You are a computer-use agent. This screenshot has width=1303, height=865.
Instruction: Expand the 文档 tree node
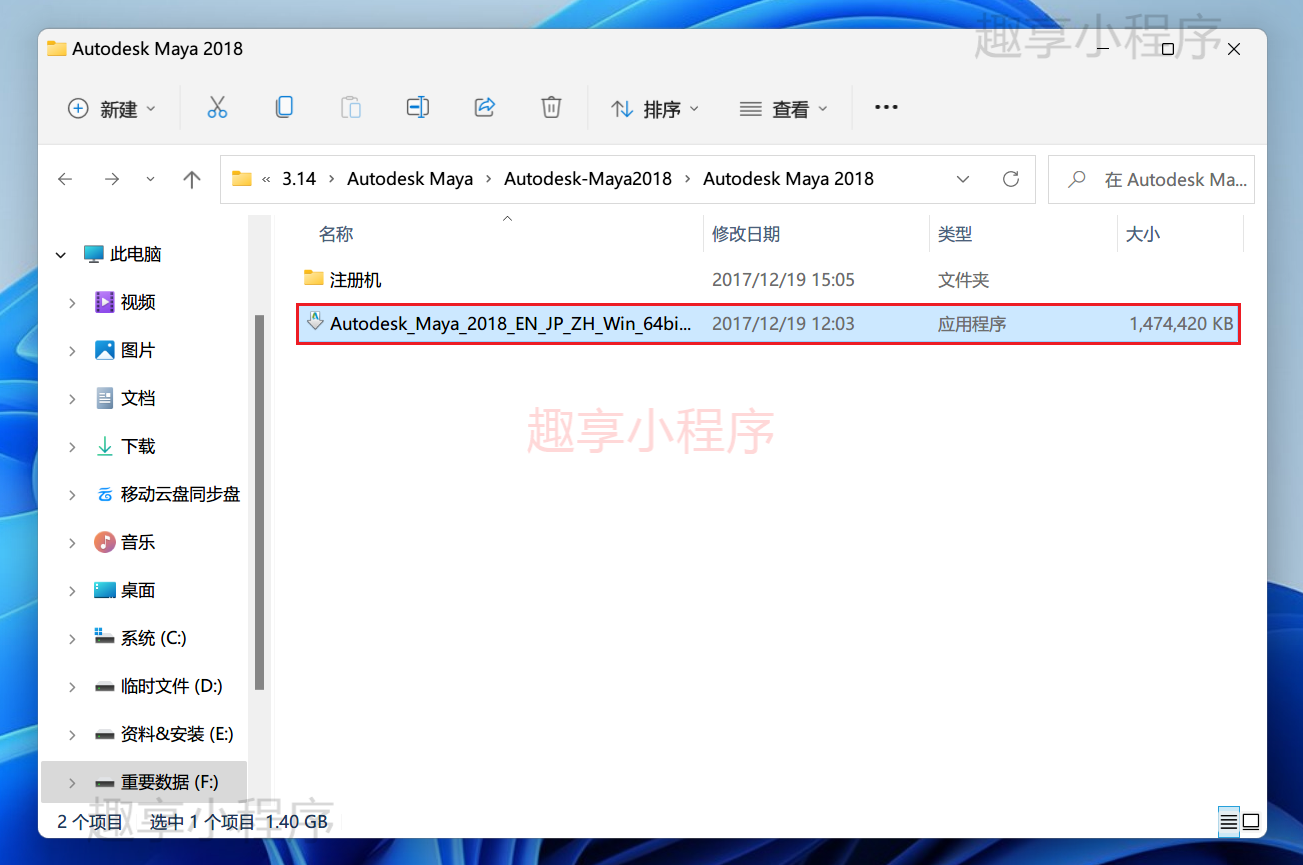[x=72, y=398]
